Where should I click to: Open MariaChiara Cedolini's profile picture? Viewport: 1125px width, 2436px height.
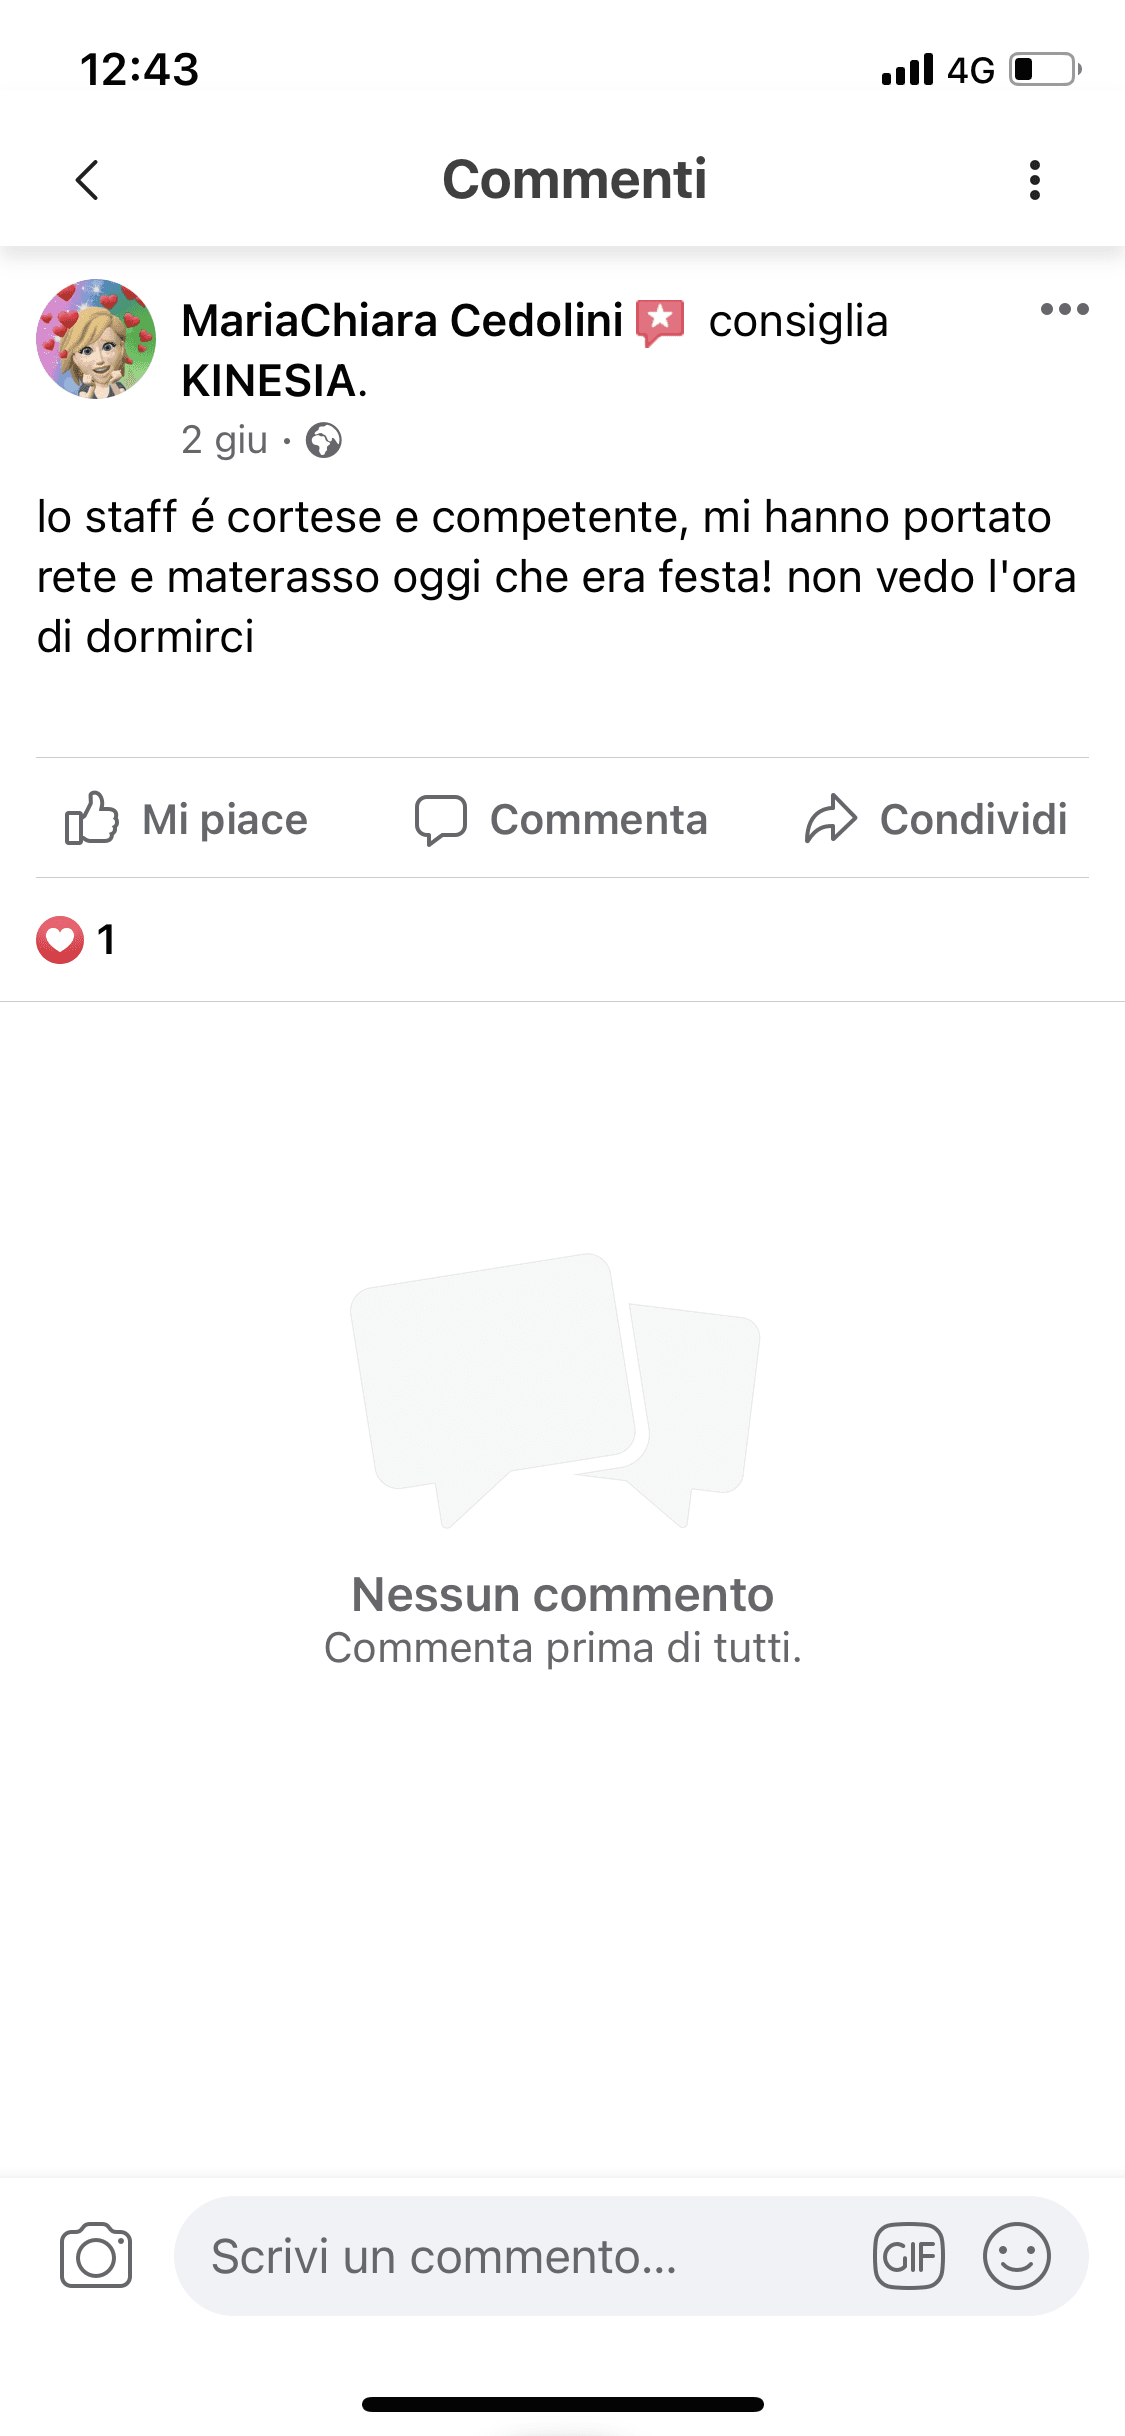96,339
